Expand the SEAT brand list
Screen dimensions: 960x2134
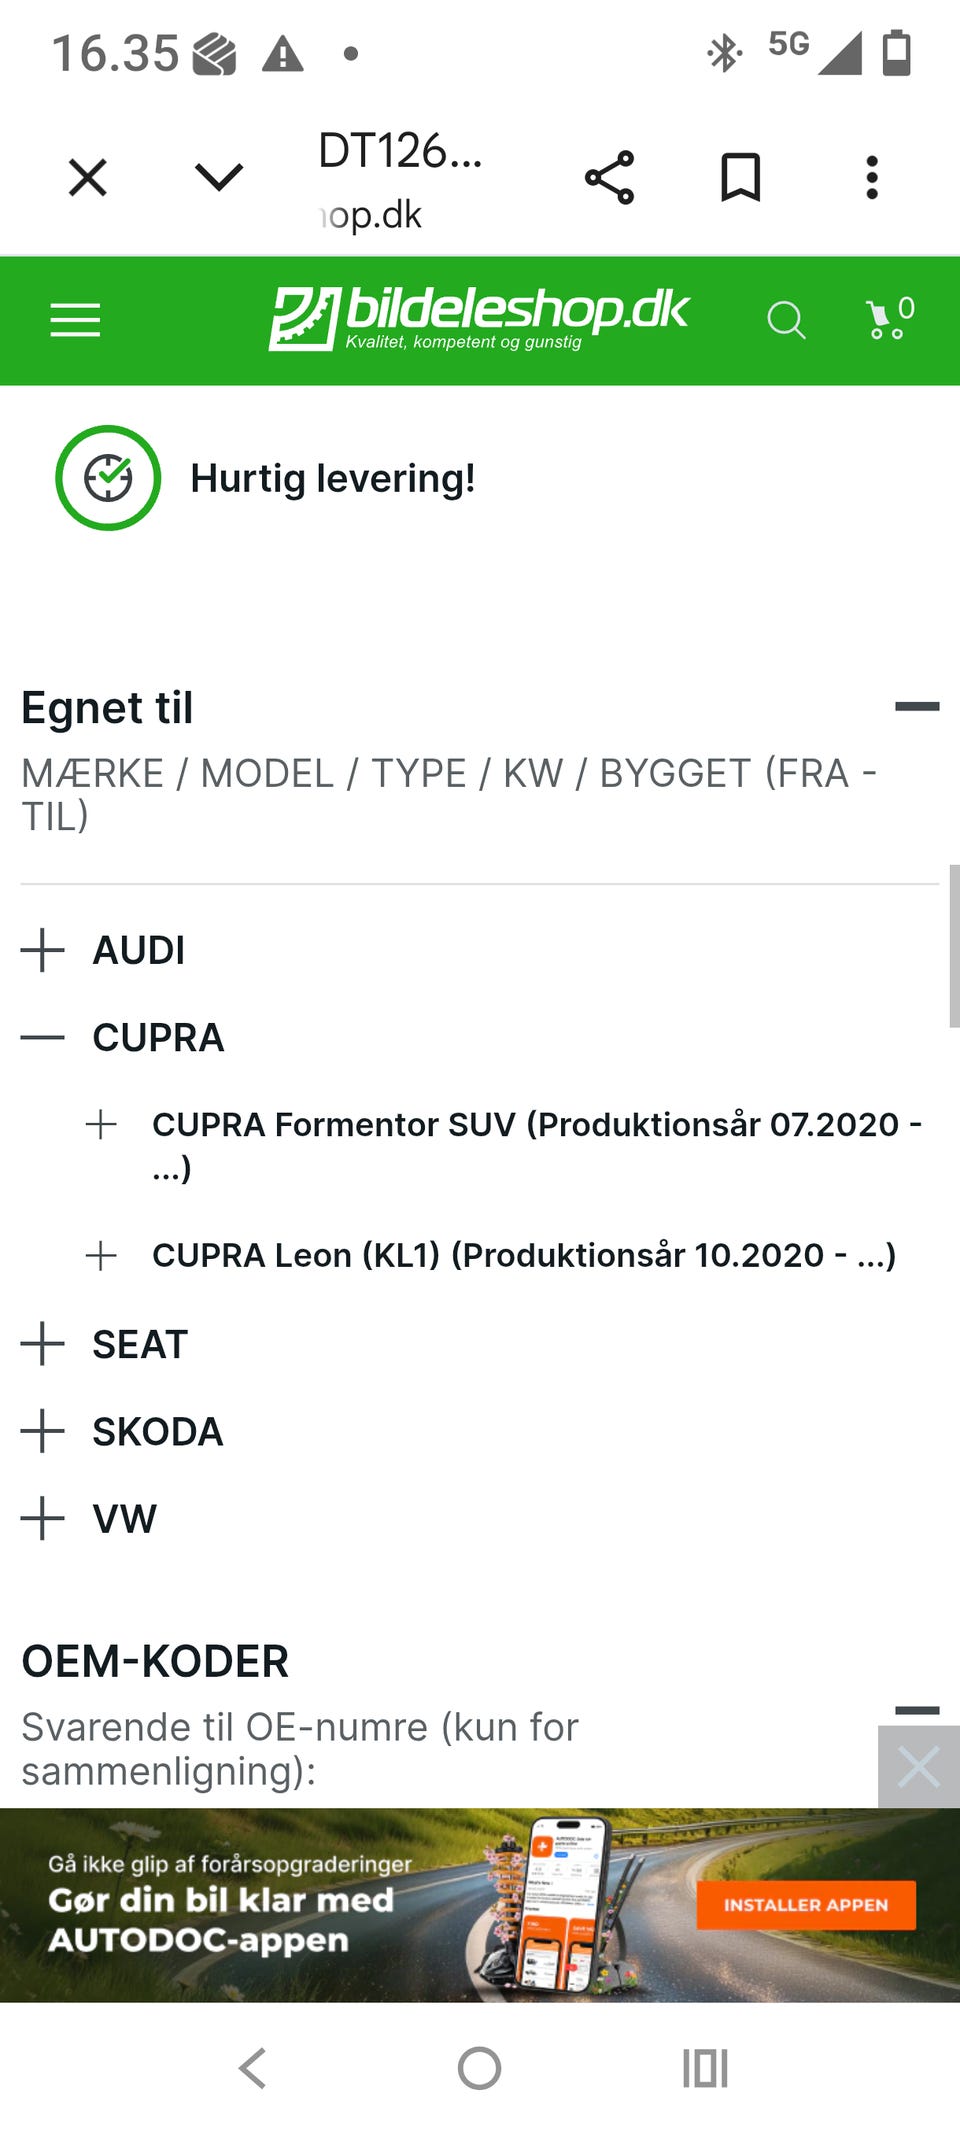click(x=43, y=1344)
